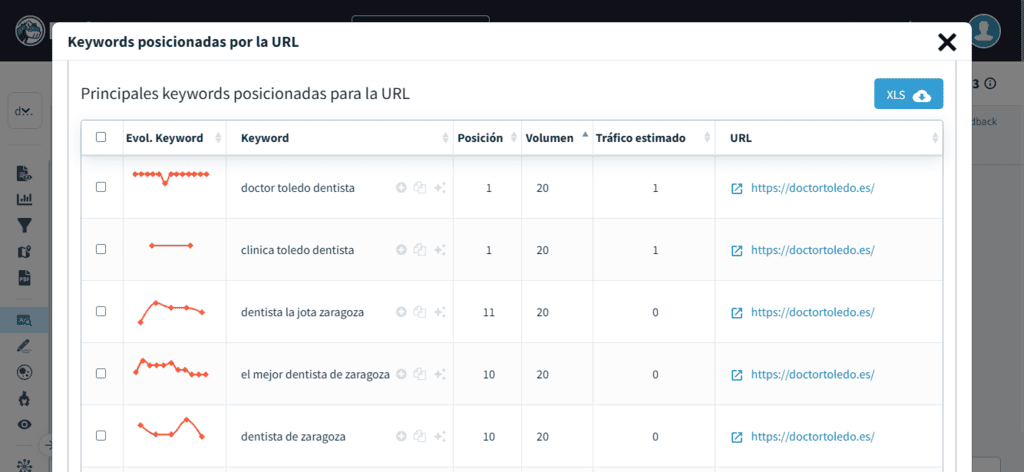Open the eye icon section in sidebar

[24, 424]
